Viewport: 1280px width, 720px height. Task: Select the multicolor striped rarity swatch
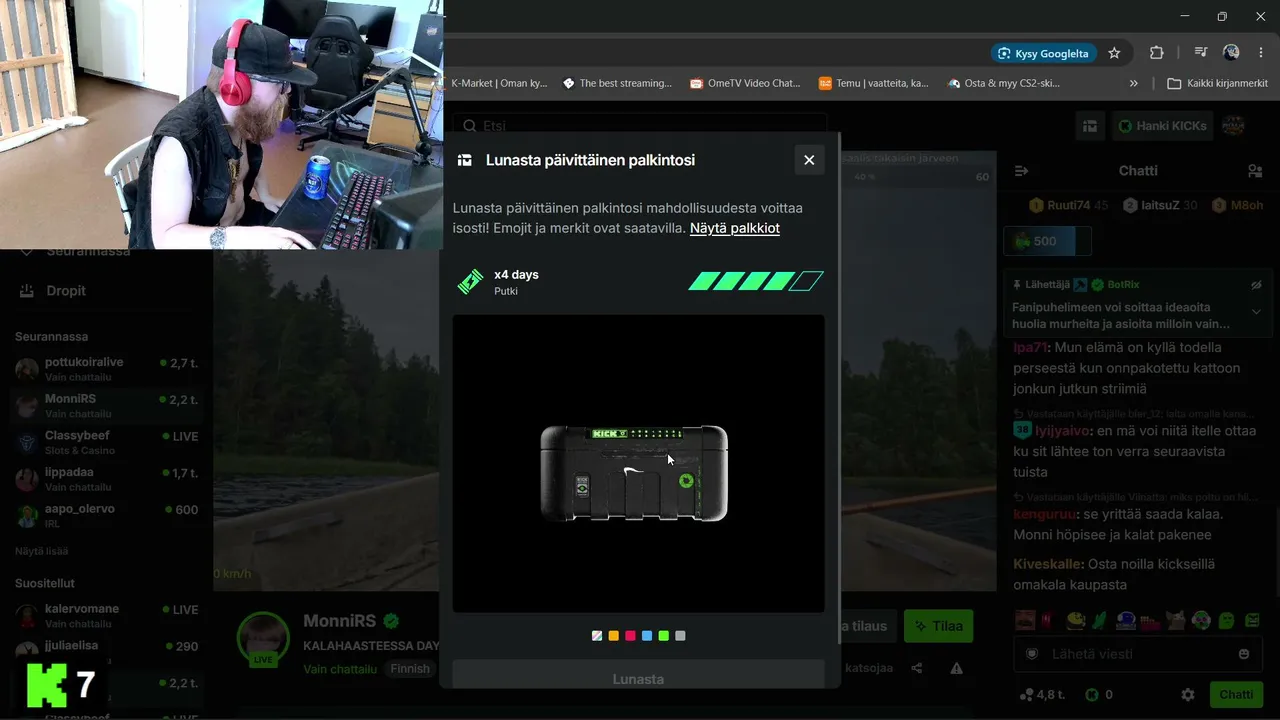[x=597, y=636]
